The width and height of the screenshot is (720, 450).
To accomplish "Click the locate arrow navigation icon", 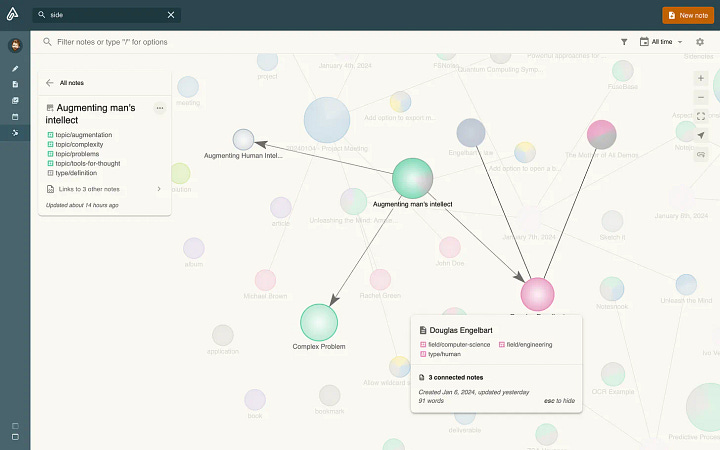I will (701, 135).
